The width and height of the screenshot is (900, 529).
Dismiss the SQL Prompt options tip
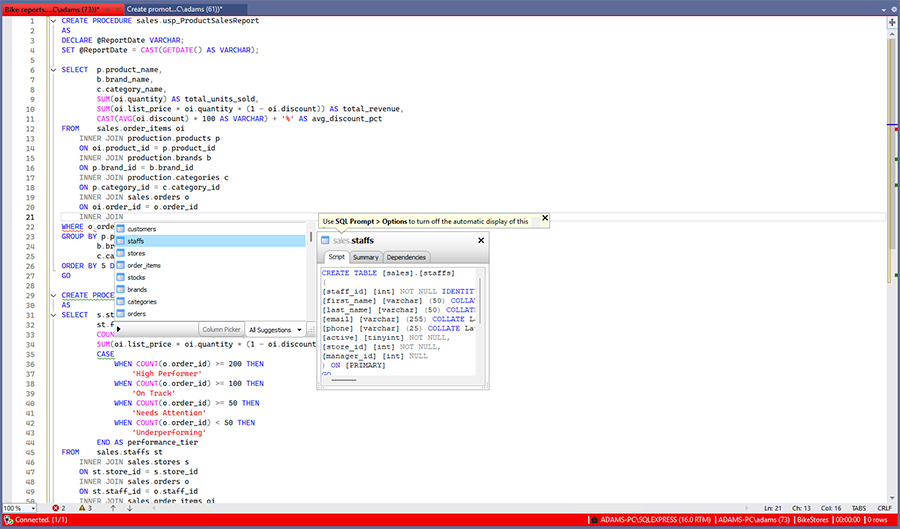(x=544, y=218)
